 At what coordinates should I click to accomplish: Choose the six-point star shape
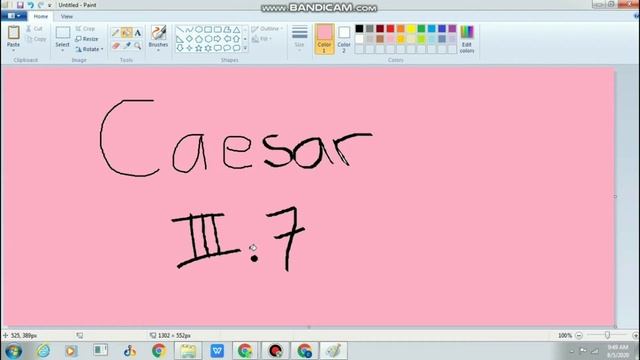coord(208,48)
